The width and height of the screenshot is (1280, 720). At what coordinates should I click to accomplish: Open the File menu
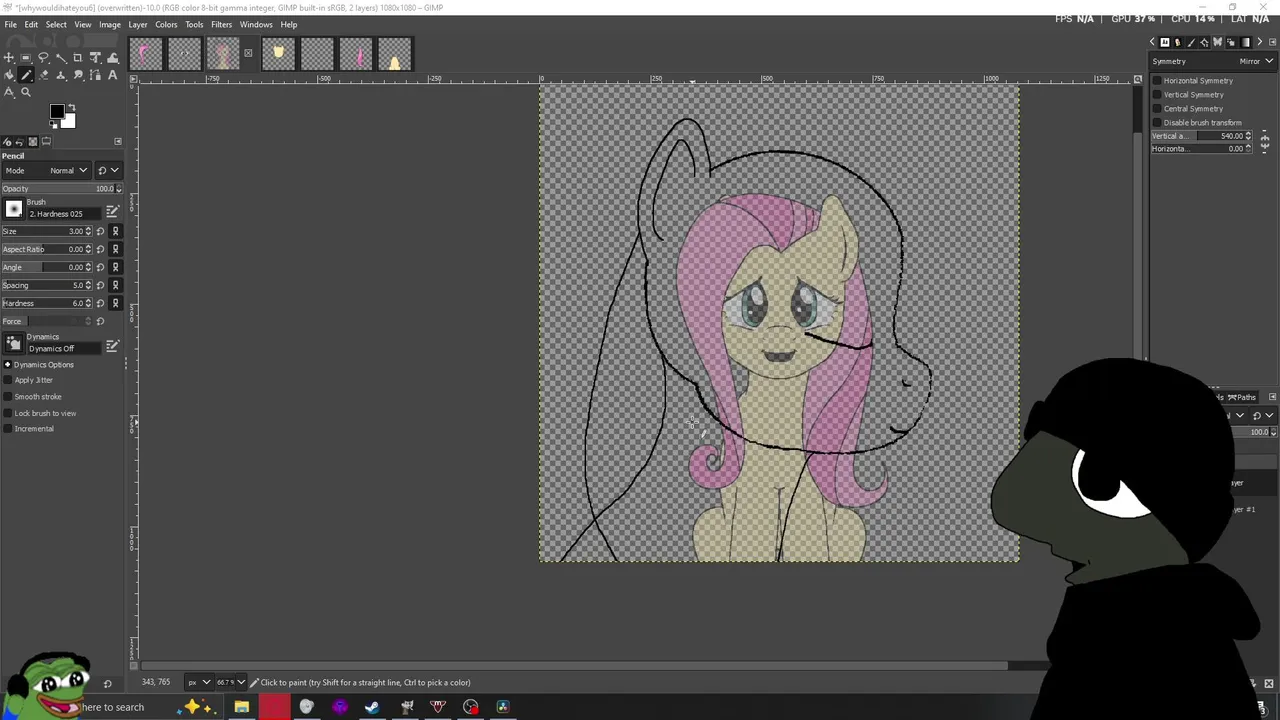pyautogui.click(x=10, y=24)
